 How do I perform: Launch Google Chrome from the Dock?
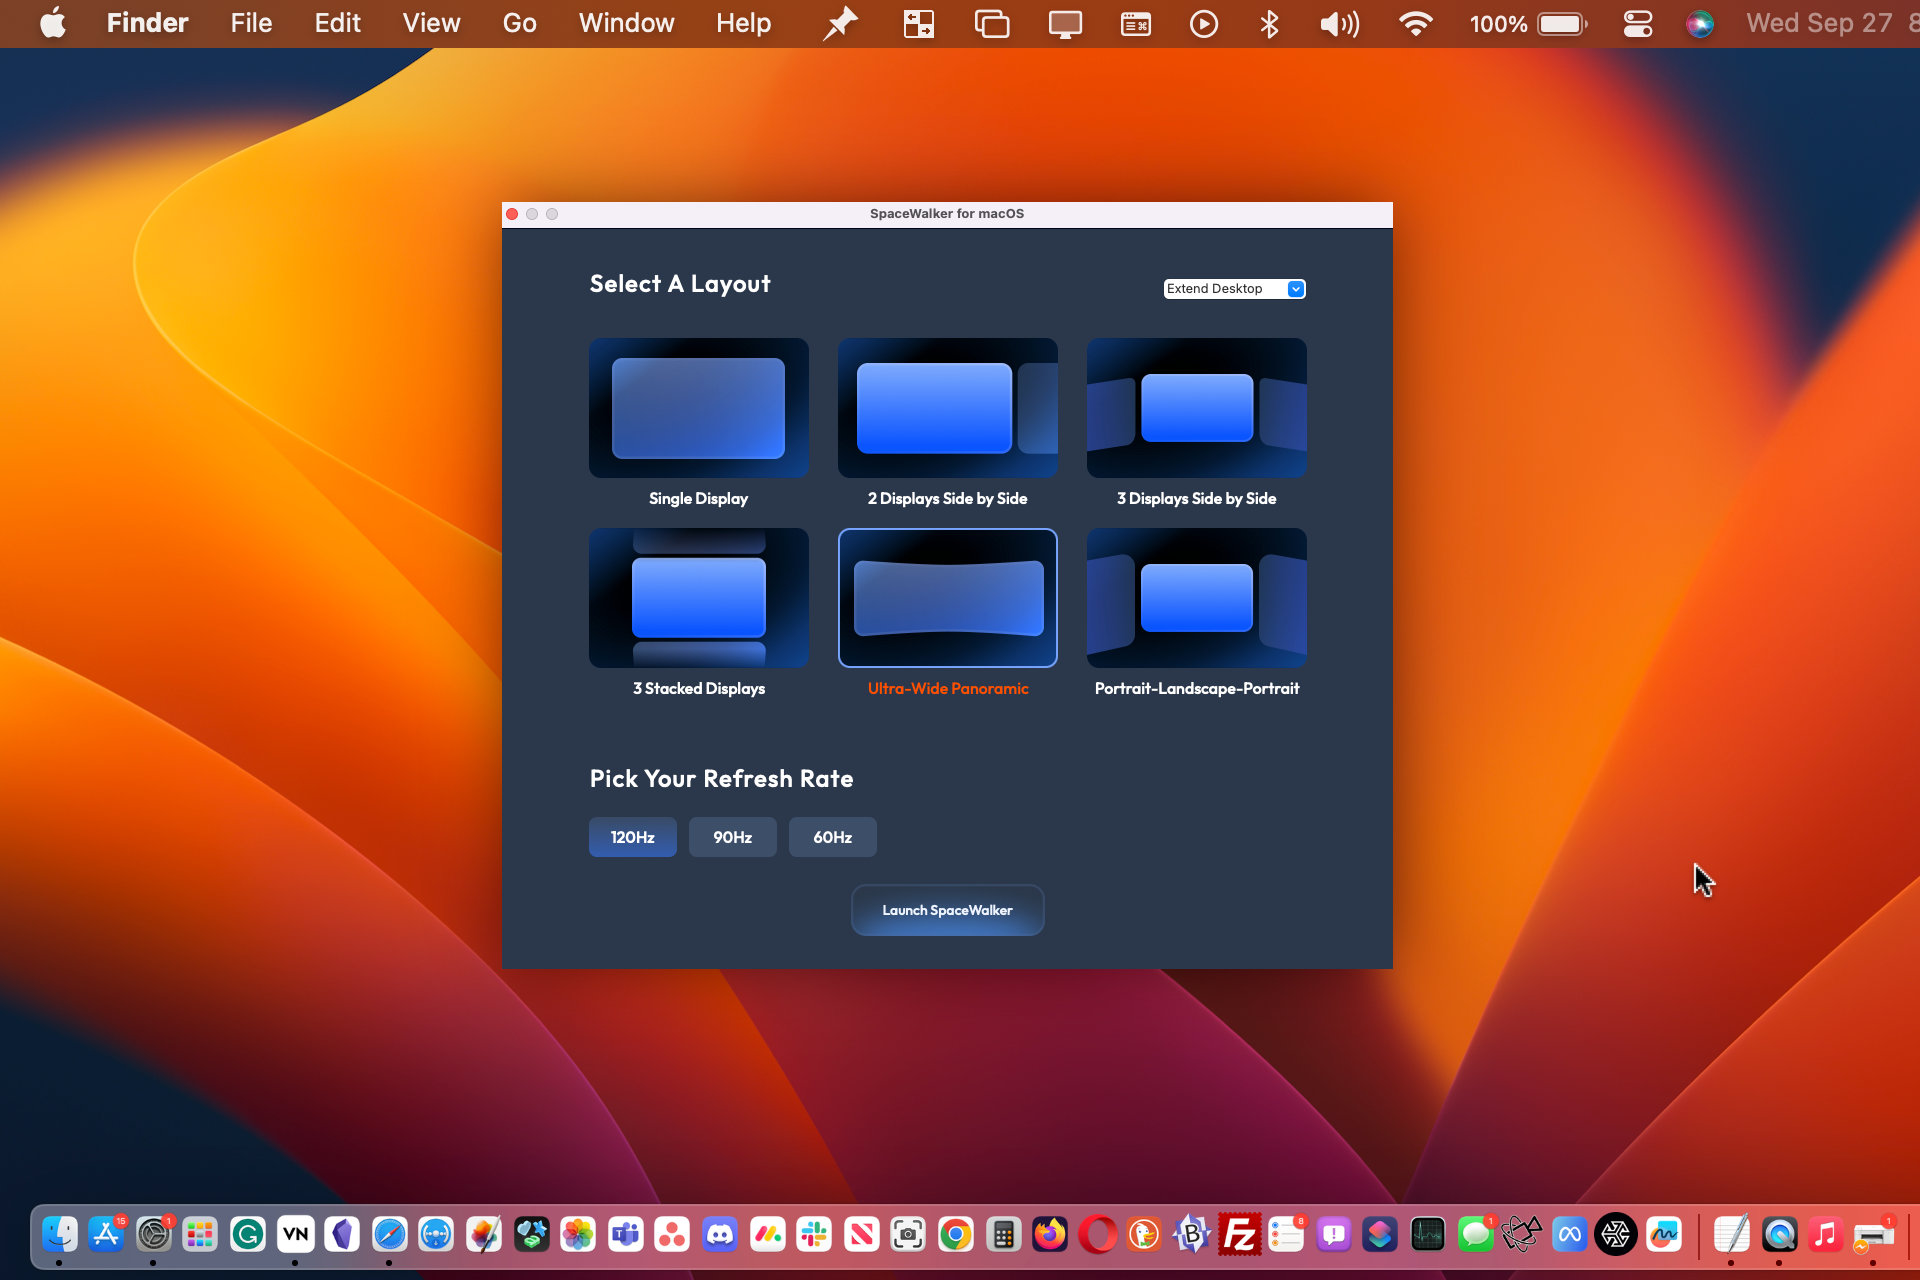(956, 1235)
